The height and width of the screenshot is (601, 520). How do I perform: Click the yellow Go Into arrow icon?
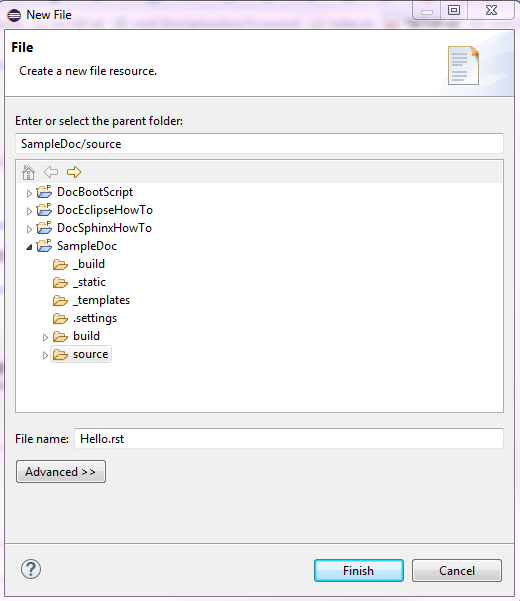(x=74, y=172)
